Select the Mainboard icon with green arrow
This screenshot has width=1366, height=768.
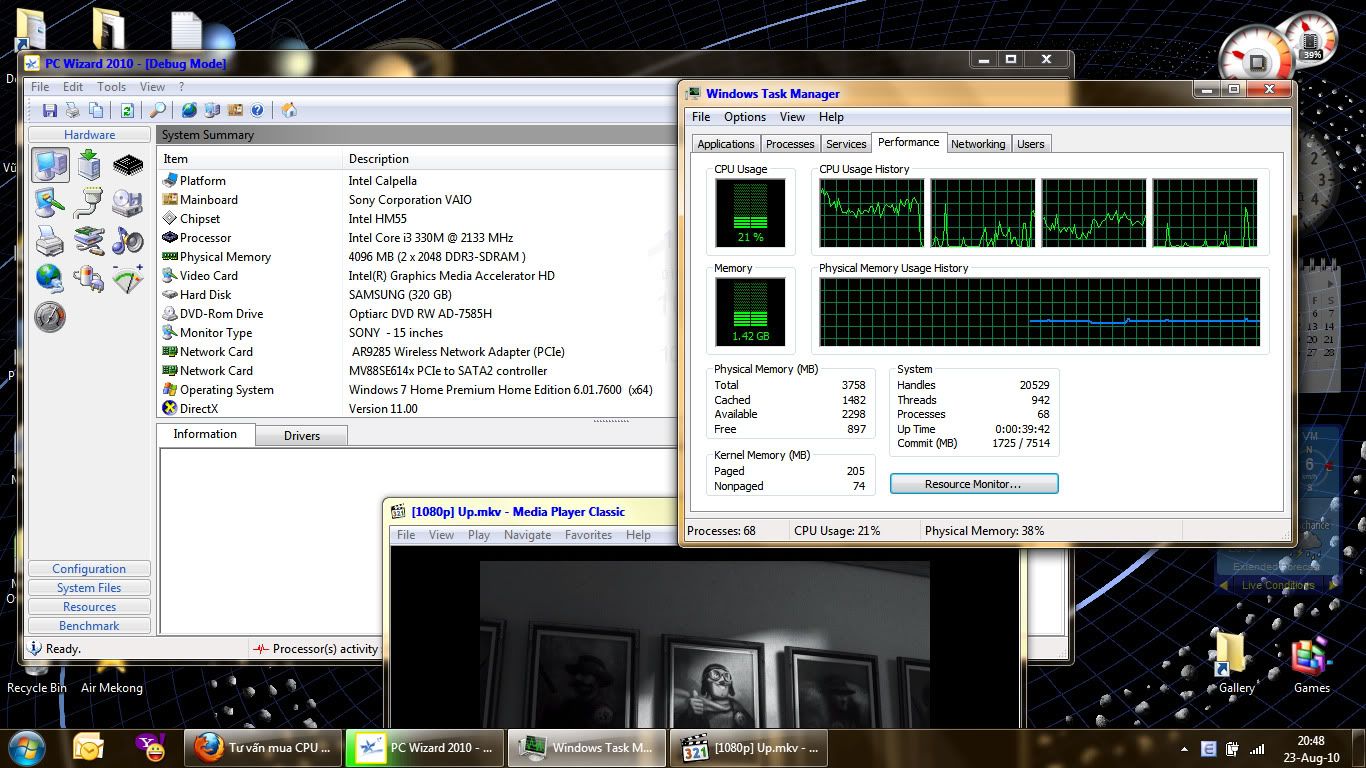click(89, 165)
